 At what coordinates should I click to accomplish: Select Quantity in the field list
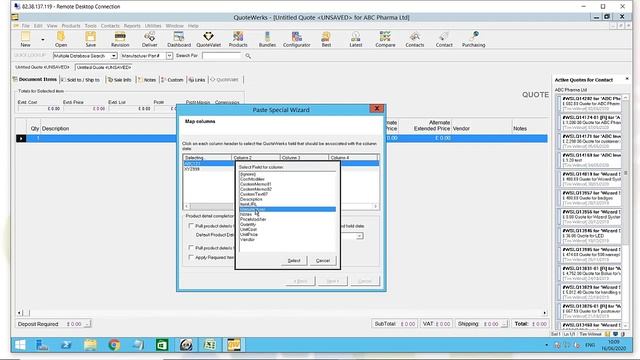[287, 224]
